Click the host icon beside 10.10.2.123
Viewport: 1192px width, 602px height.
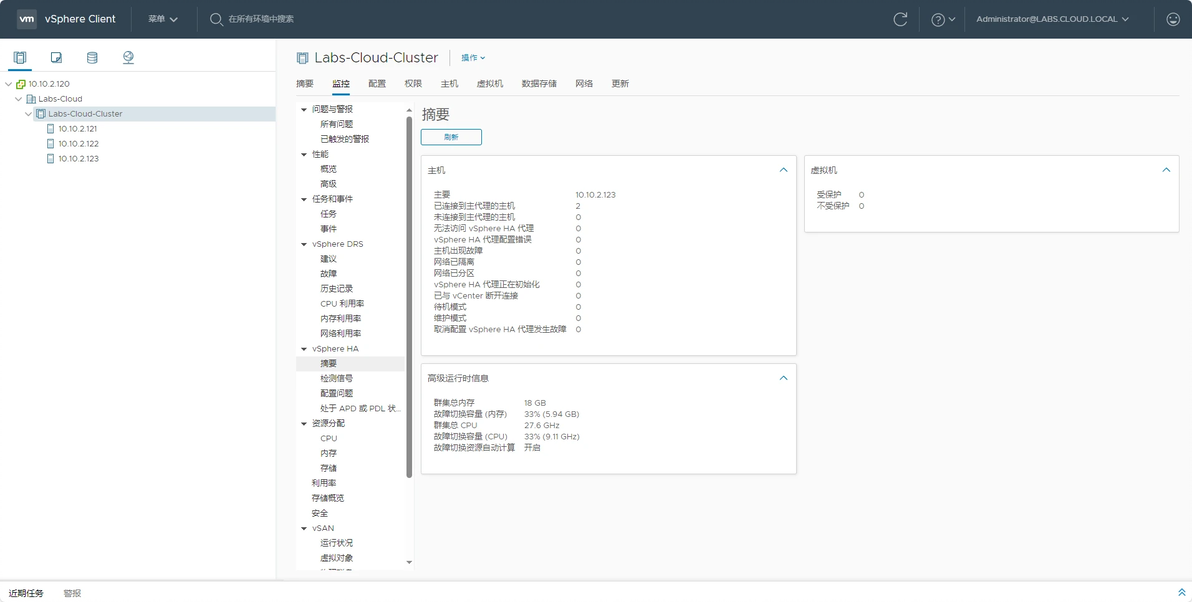tap(51, 159)
